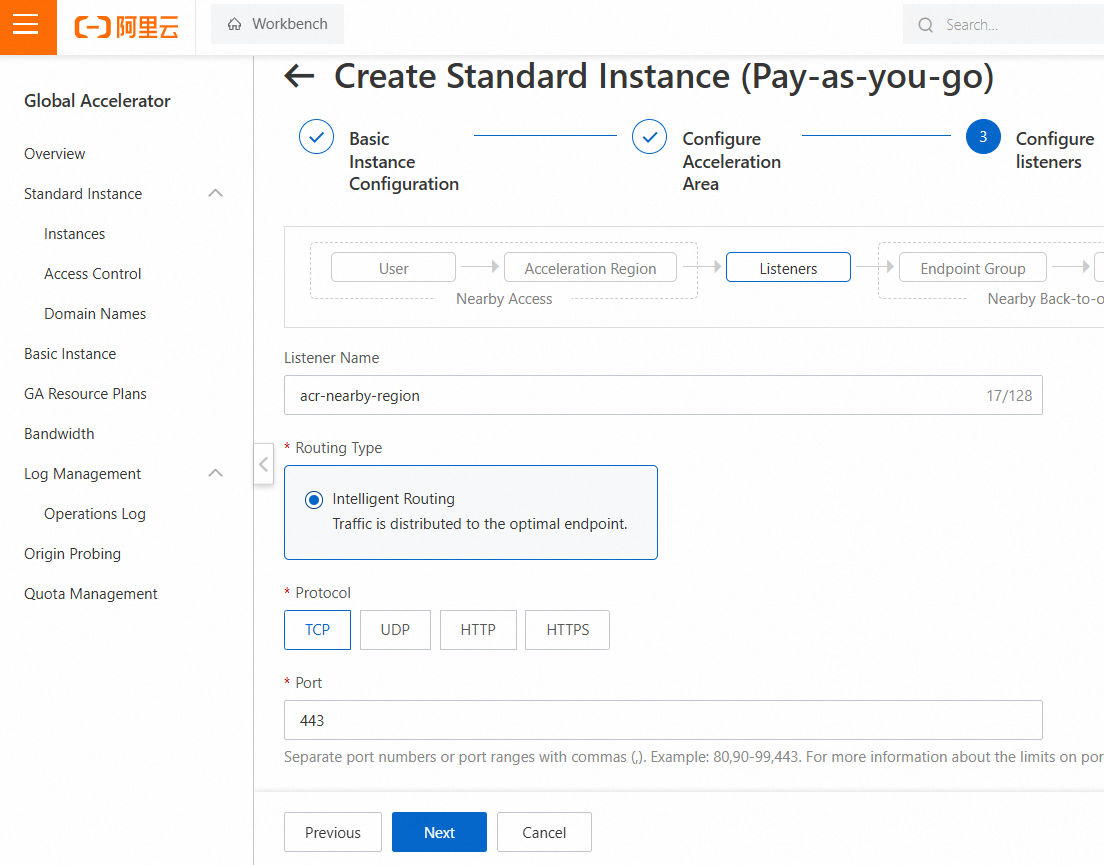Open Workbench from the top bar
This screenshot has width=1104, height=865.
point(277,24)
